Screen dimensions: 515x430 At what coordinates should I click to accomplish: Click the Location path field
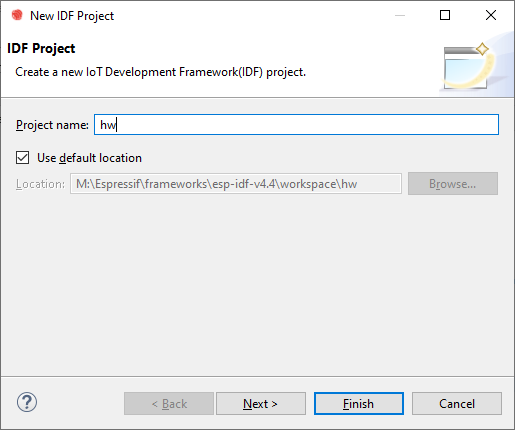pyautogui.click(x=236, y=184)
